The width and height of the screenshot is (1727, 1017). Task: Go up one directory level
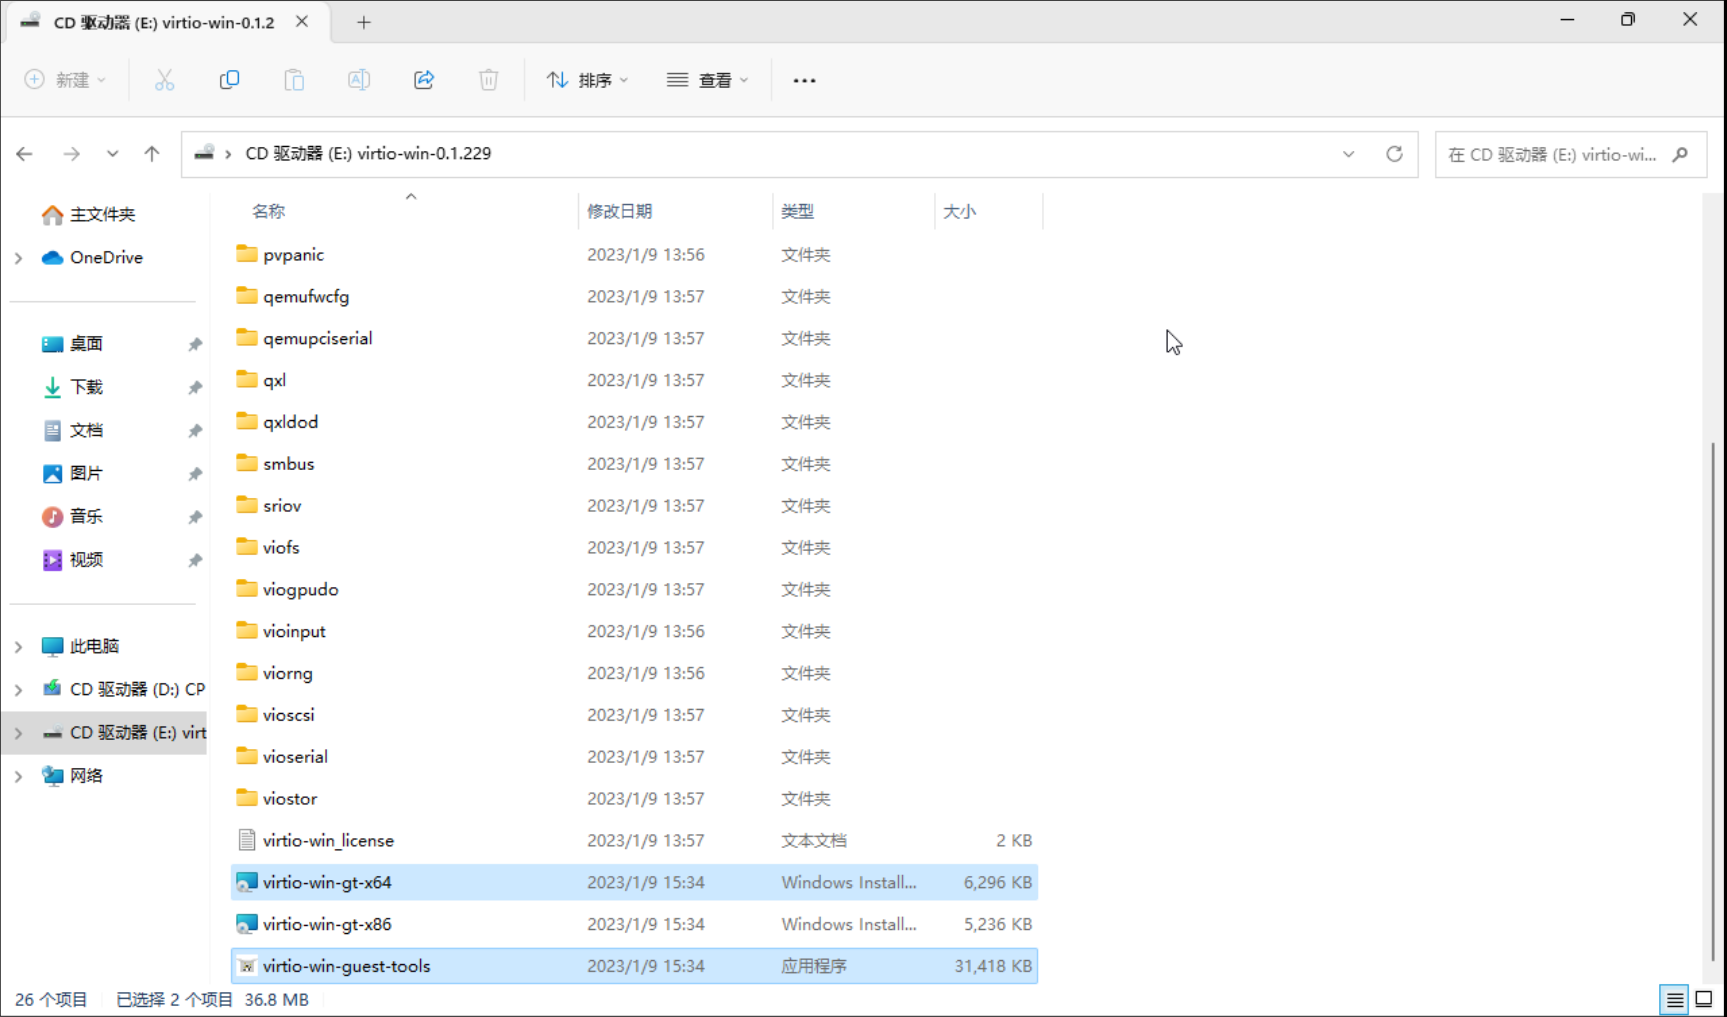tap(152, 154)
